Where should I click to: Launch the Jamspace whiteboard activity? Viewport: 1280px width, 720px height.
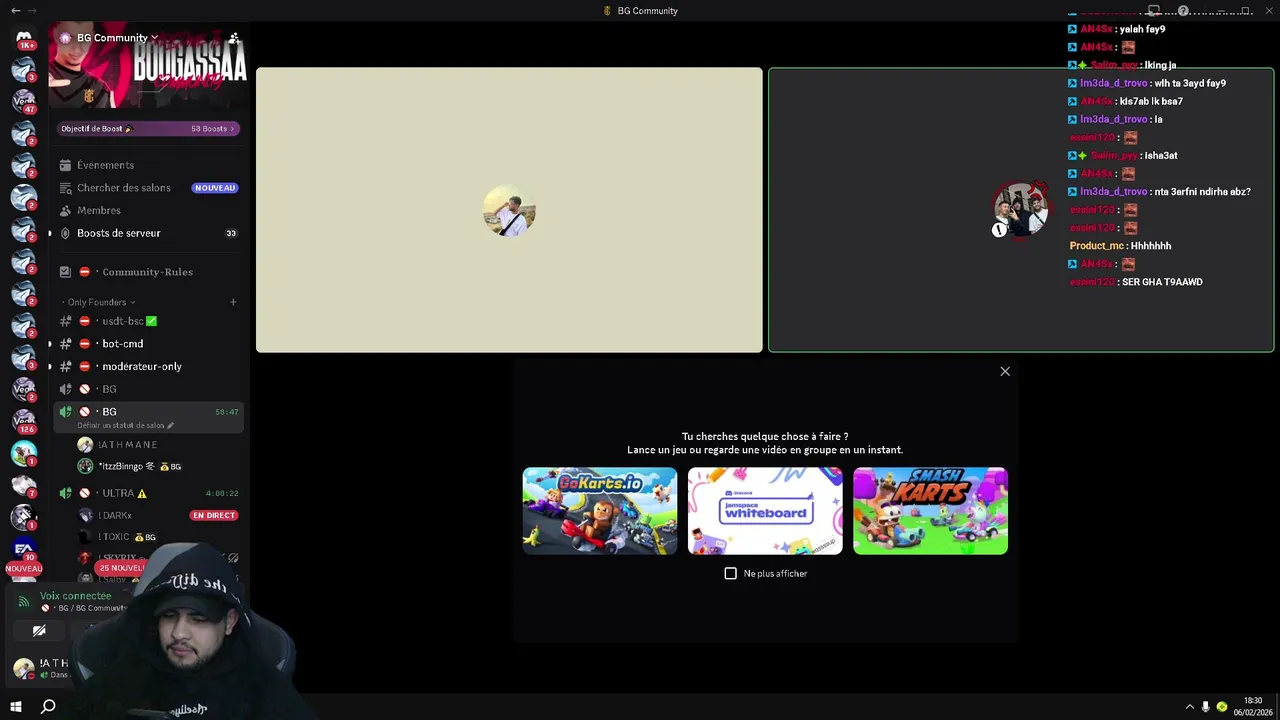[x=765, y=511]
